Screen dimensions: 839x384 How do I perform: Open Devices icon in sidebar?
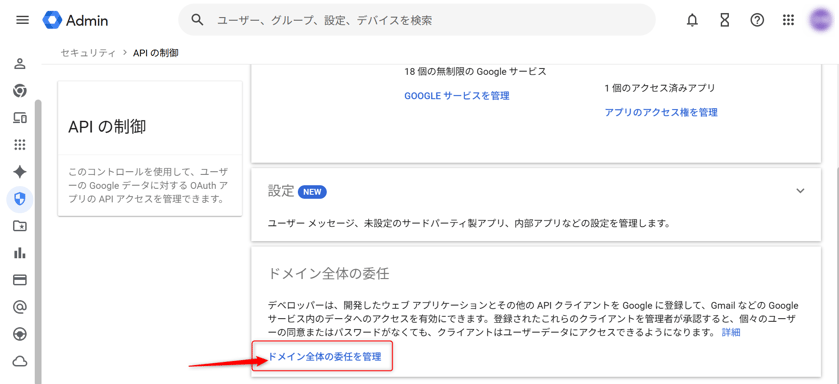(x=20, y=118)
